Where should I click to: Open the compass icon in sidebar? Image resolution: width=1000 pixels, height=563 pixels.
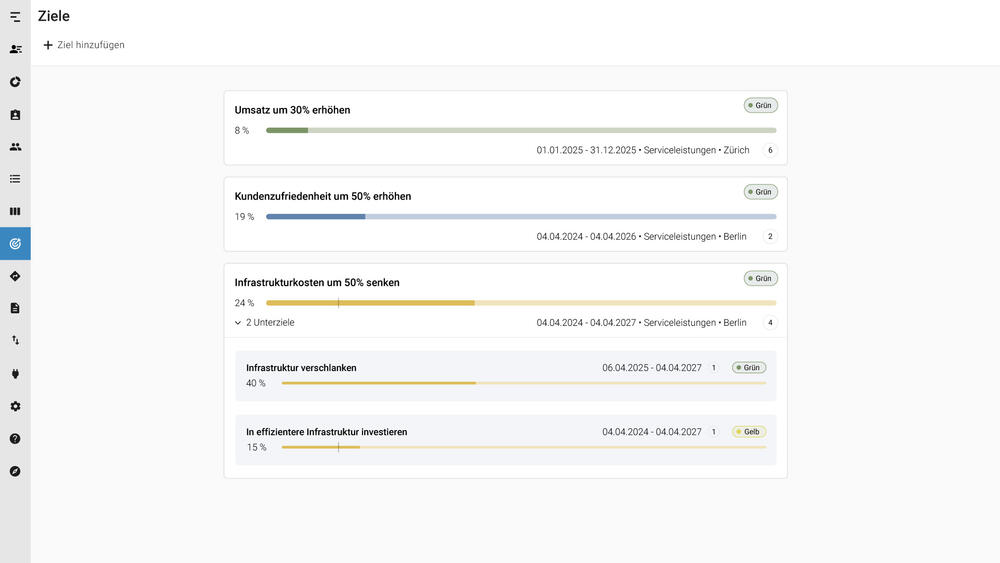[15, 471]
